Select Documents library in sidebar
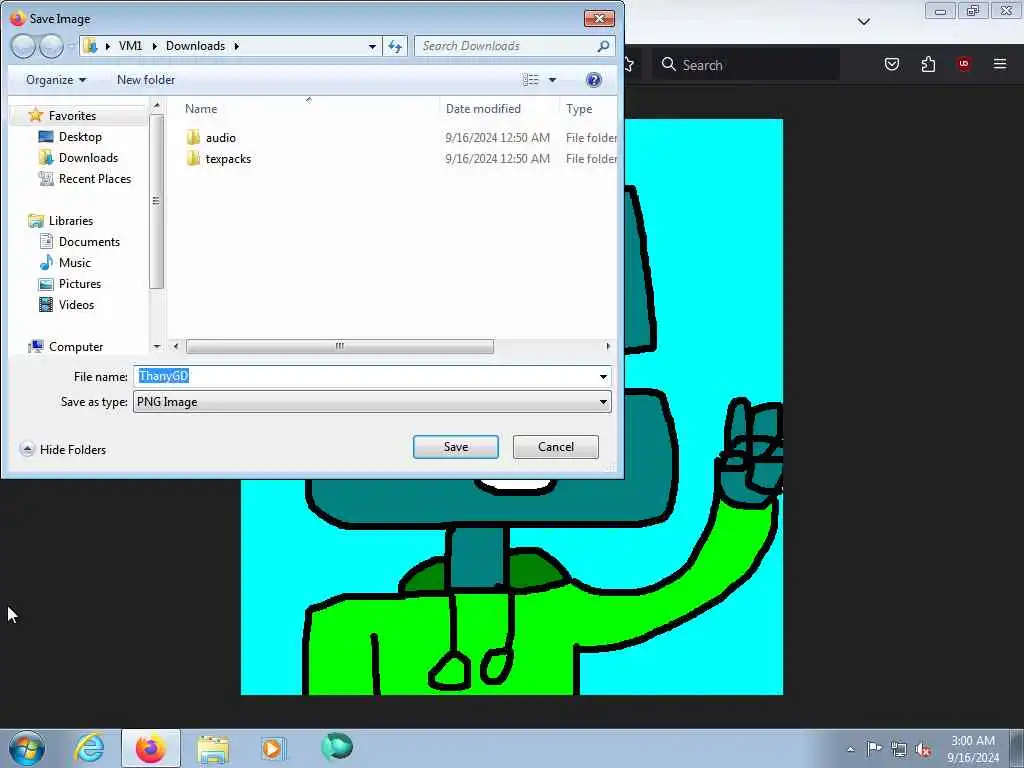 click(x=89, y=242)
